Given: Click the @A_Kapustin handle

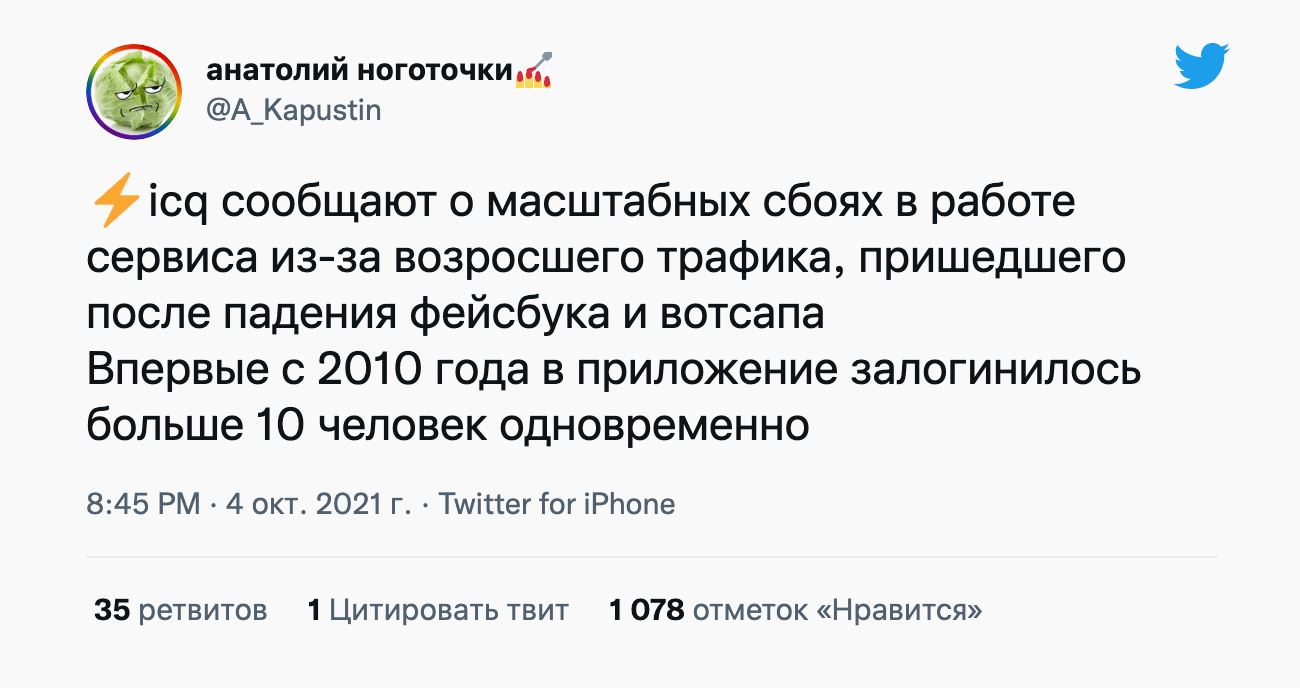Looking at the screenshot, I should [293, 110].
